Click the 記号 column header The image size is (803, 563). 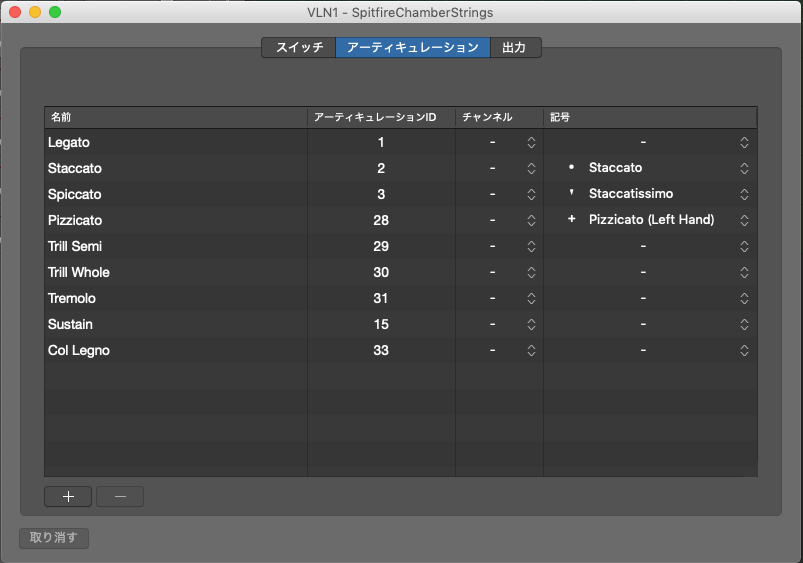pos(650,117)
